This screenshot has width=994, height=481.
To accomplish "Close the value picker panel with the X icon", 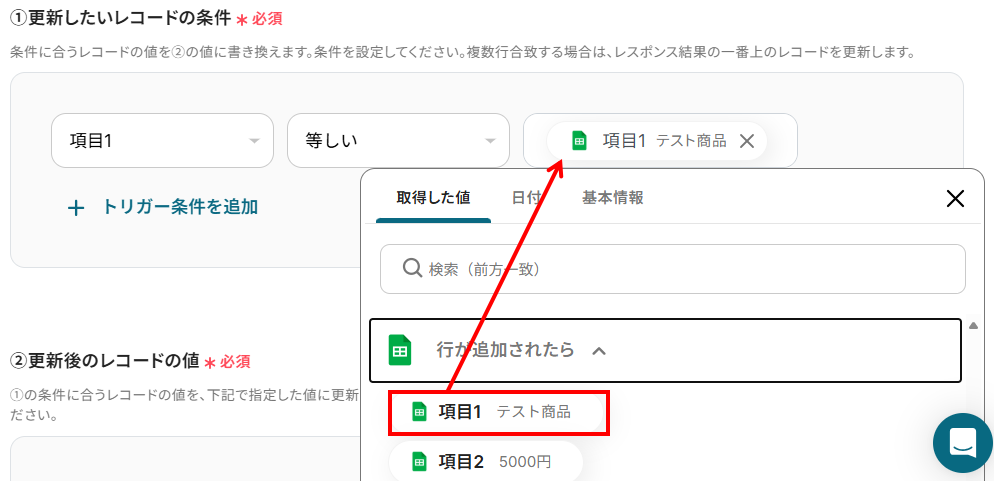I will [x=955, y=198].
